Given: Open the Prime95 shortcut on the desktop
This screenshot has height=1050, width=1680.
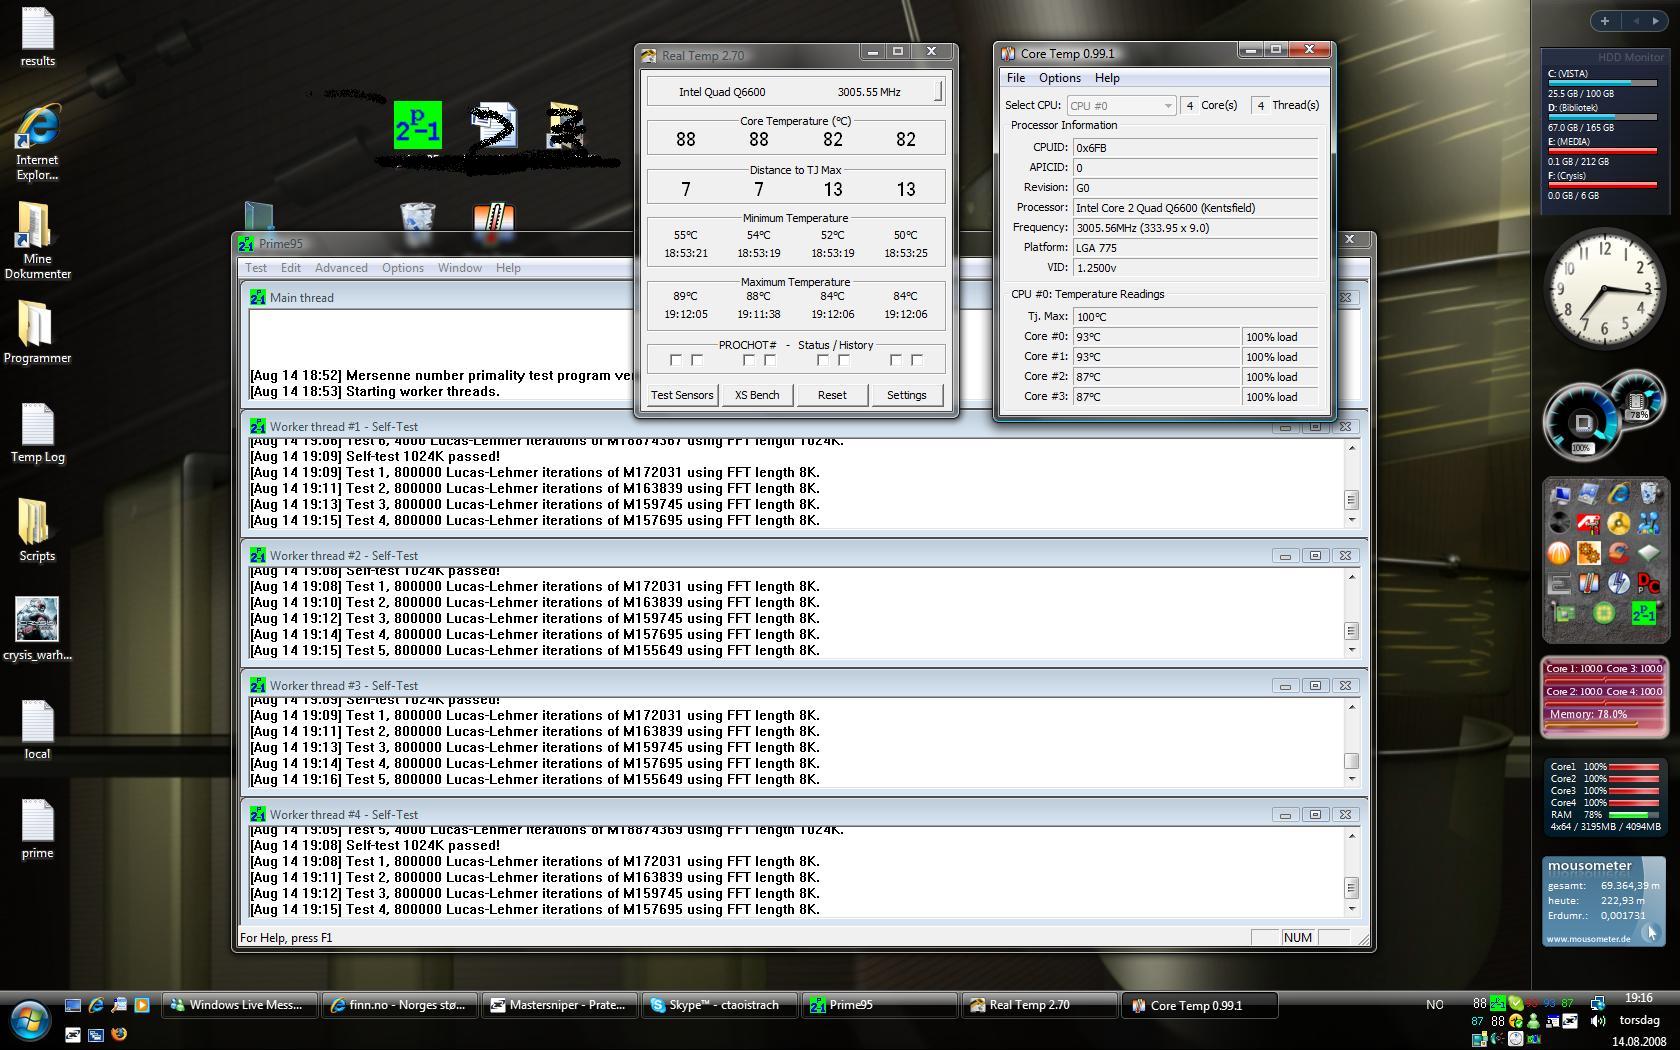Looking at the screenshot, I should (417, 126).
